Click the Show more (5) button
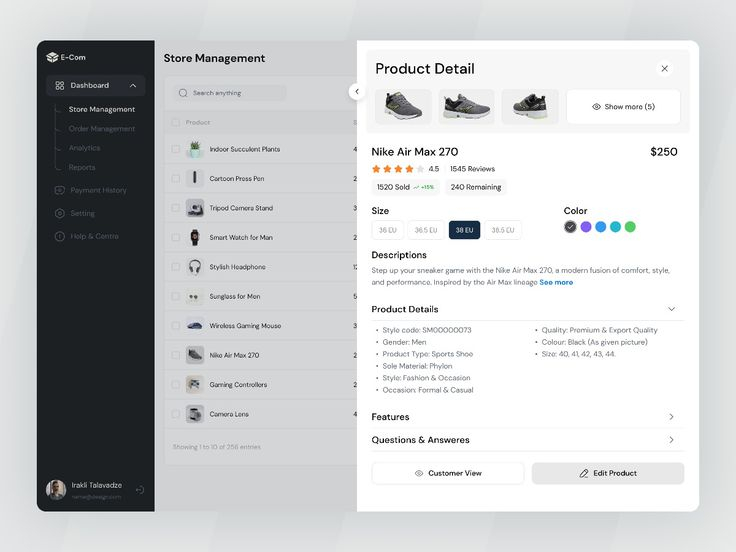 pyautogui.click(x=623, y=107)
